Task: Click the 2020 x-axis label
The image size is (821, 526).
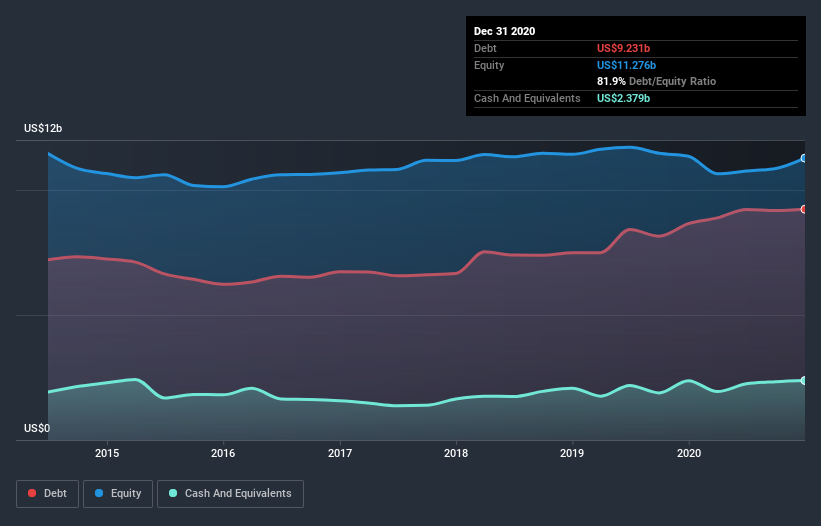Action: [x=689, y=453]
